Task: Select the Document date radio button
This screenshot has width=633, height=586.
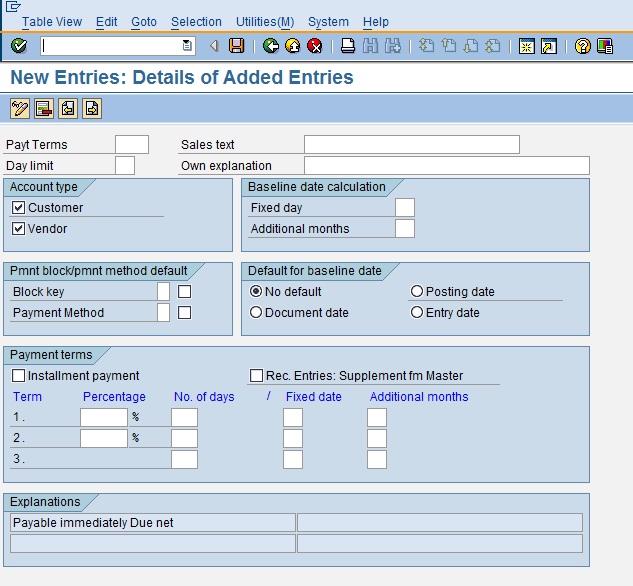Action: 256,313
